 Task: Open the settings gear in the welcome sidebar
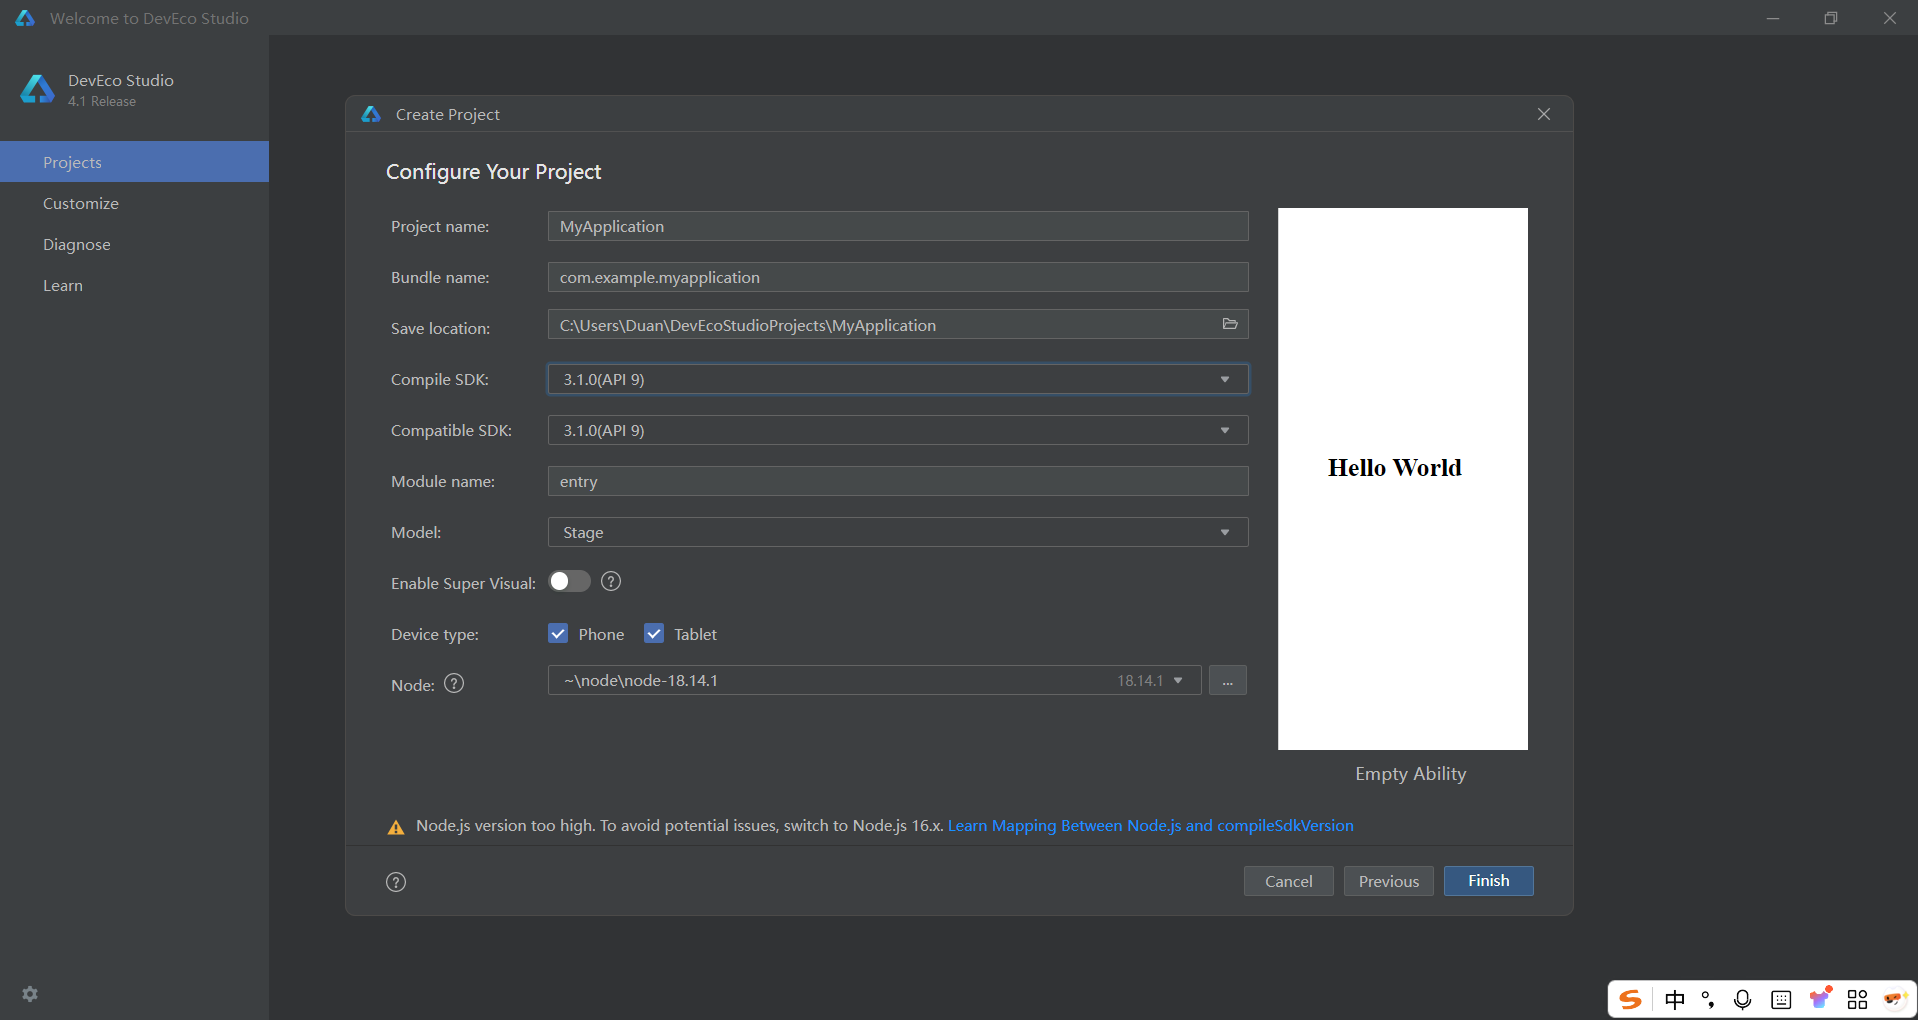[x=30, y=994]
